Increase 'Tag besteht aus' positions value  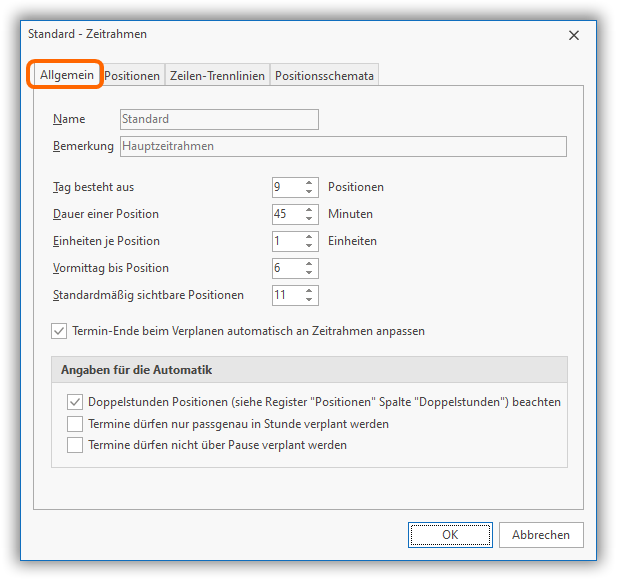[310, 182]
